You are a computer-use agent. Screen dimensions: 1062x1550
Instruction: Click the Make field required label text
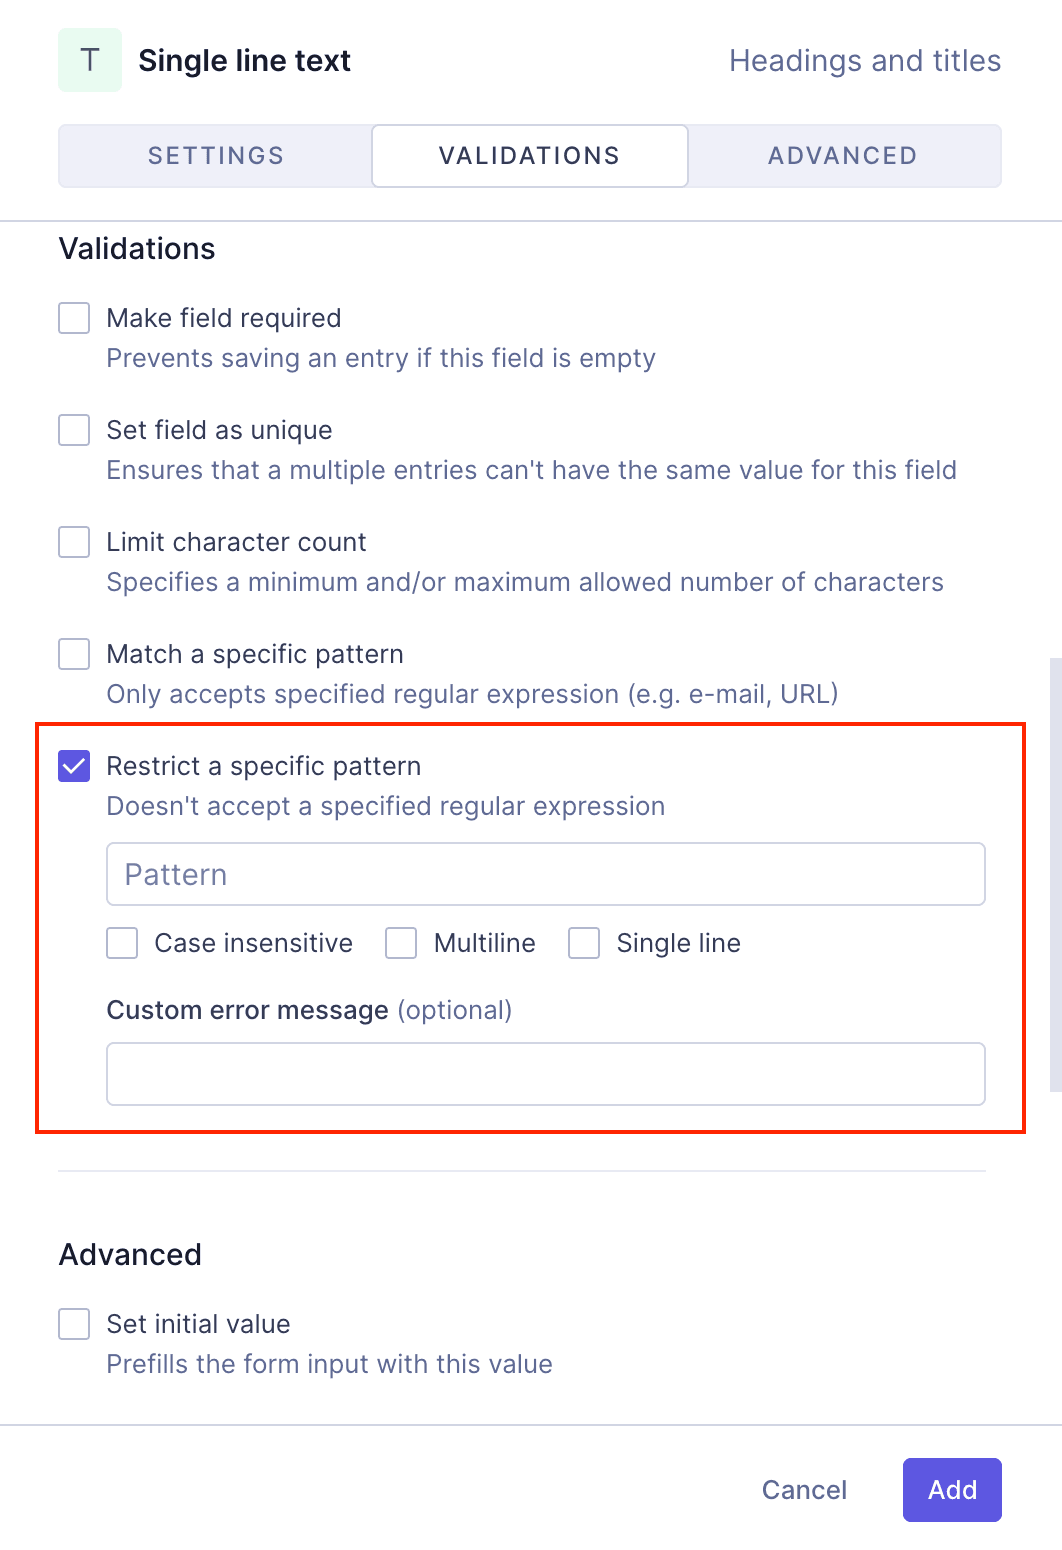pos(224,317)
